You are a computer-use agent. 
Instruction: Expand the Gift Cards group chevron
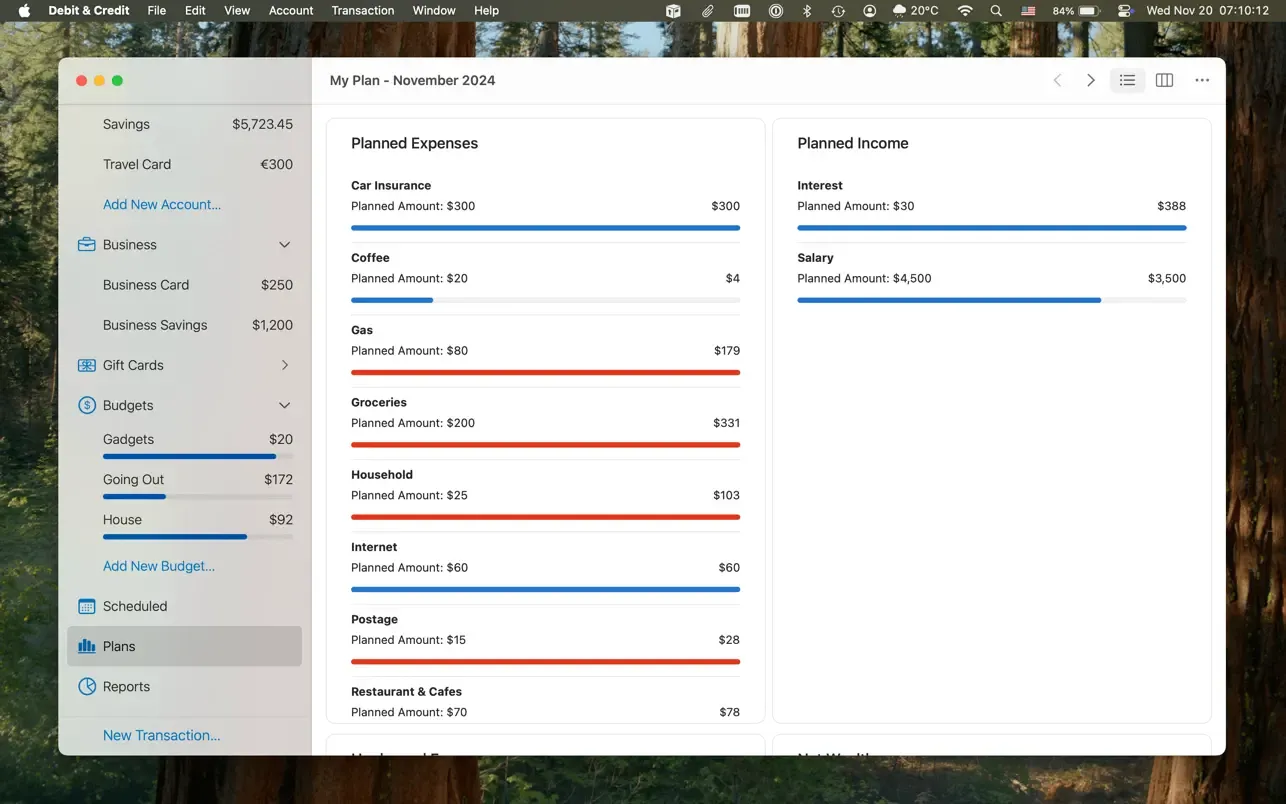click(285, 365)
